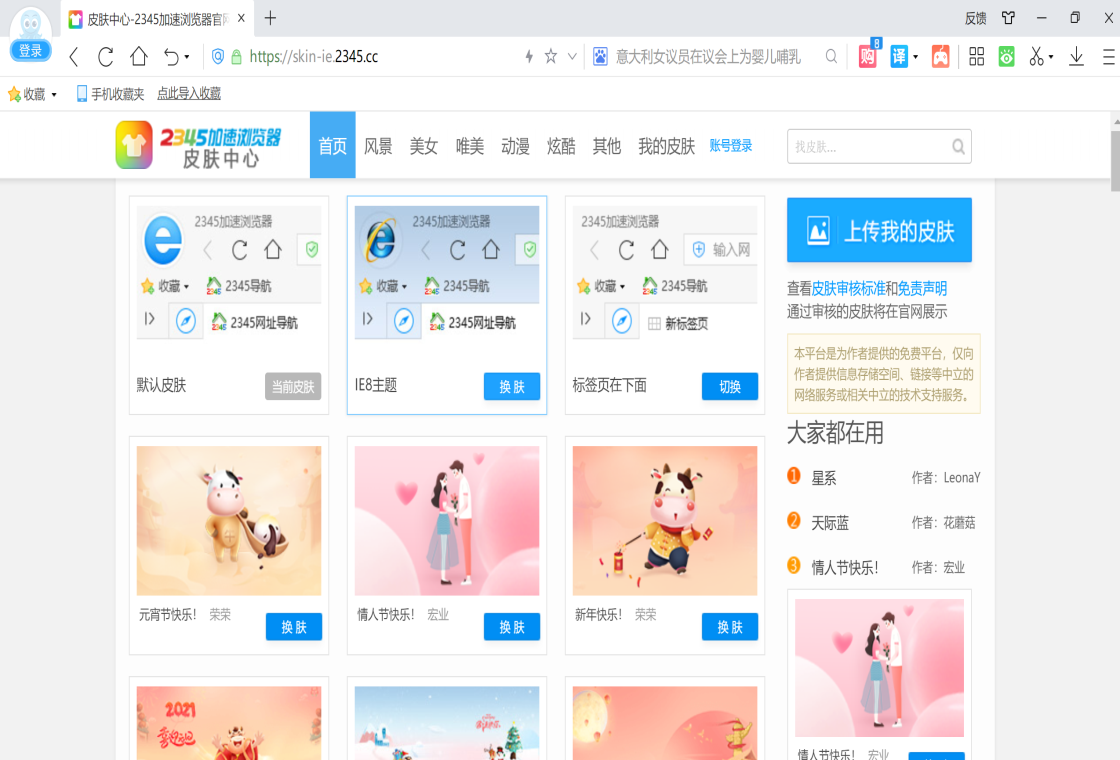Click the scissors screenshot tool
This screenshot has width=1120, height=760.
[1036, 56]
